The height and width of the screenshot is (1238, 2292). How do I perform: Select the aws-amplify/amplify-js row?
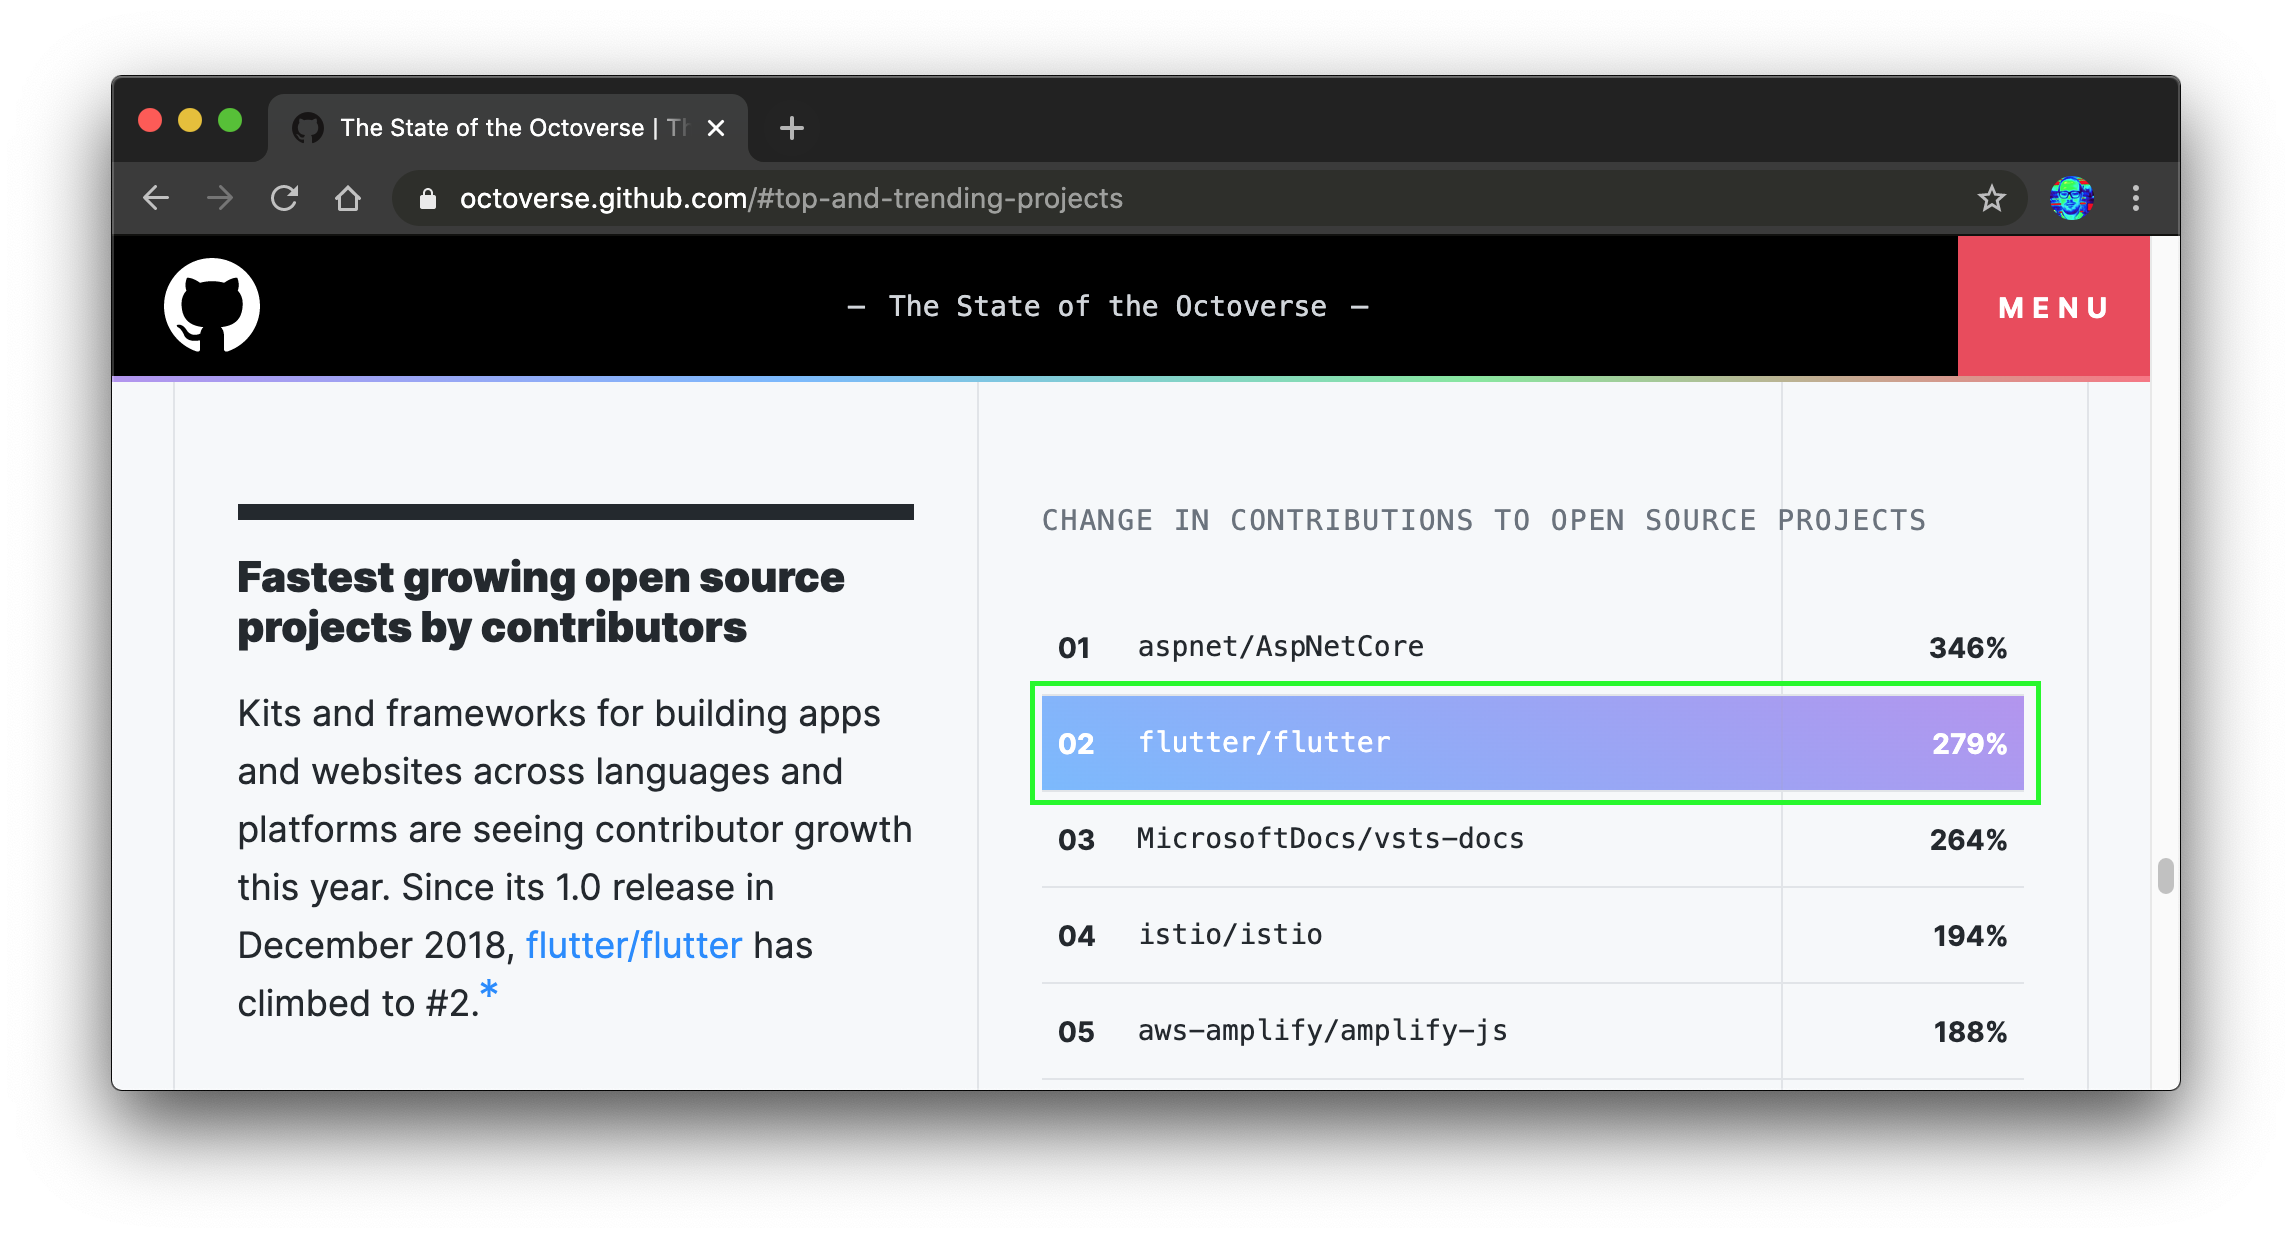(1532, 1031)
